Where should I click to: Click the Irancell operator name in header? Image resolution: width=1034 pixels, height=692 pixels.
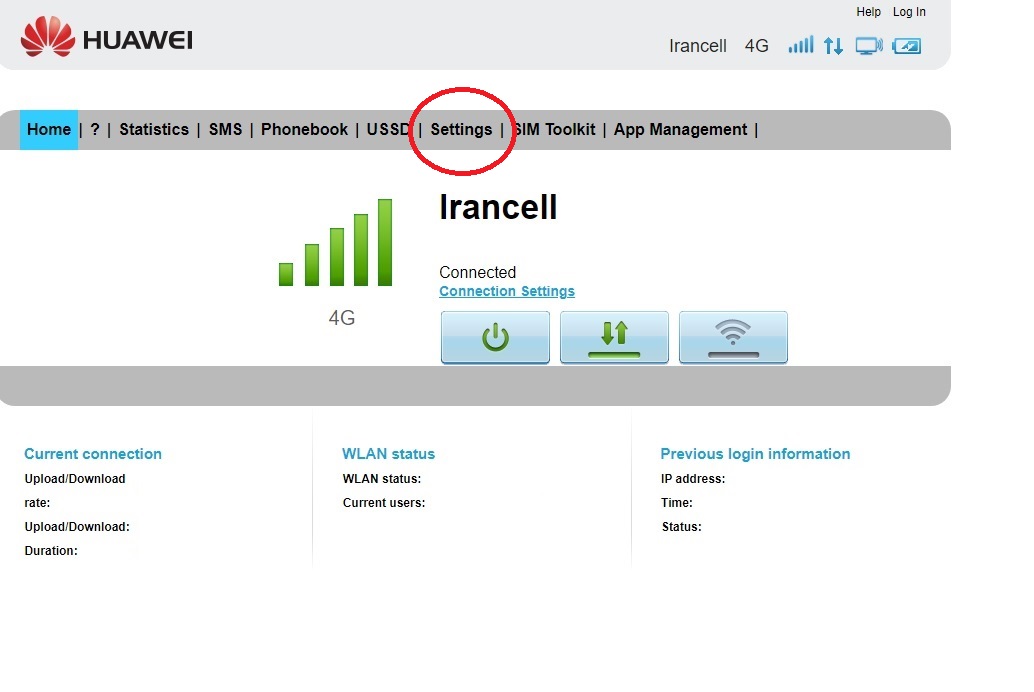click(698, 46)
